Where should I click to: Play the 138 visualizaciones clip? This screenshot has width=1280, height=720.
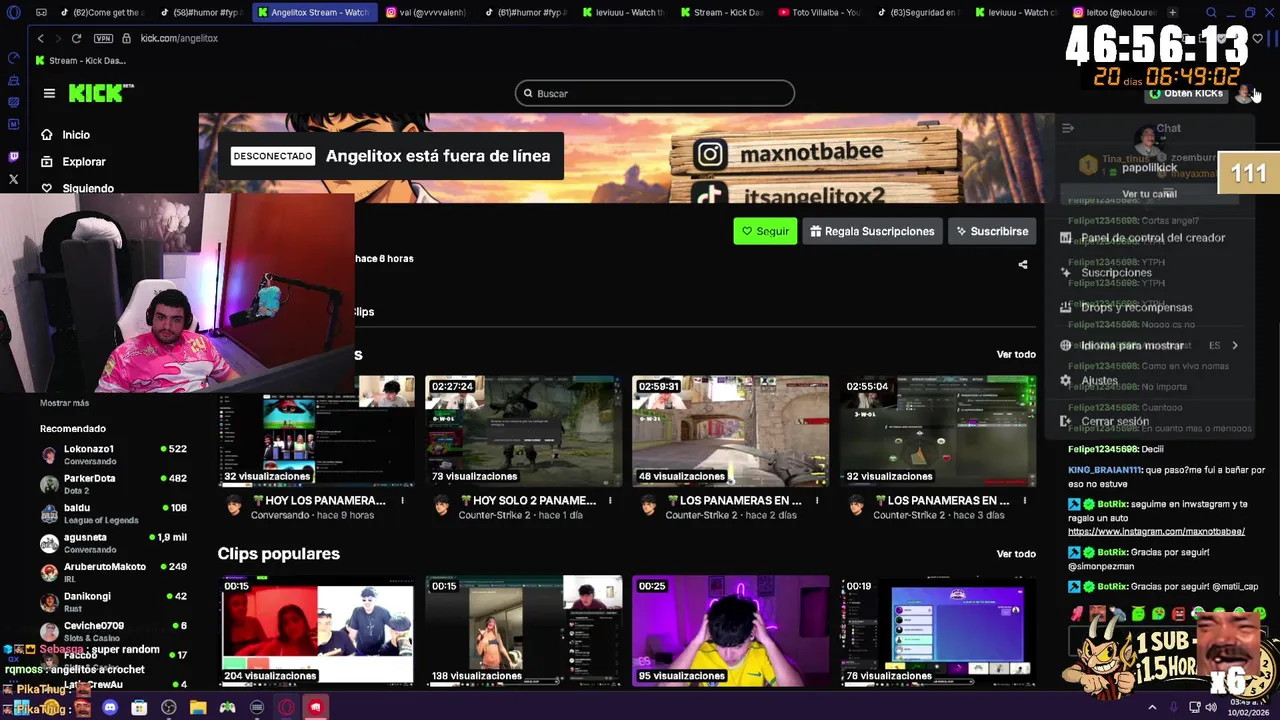coord(523,631)
